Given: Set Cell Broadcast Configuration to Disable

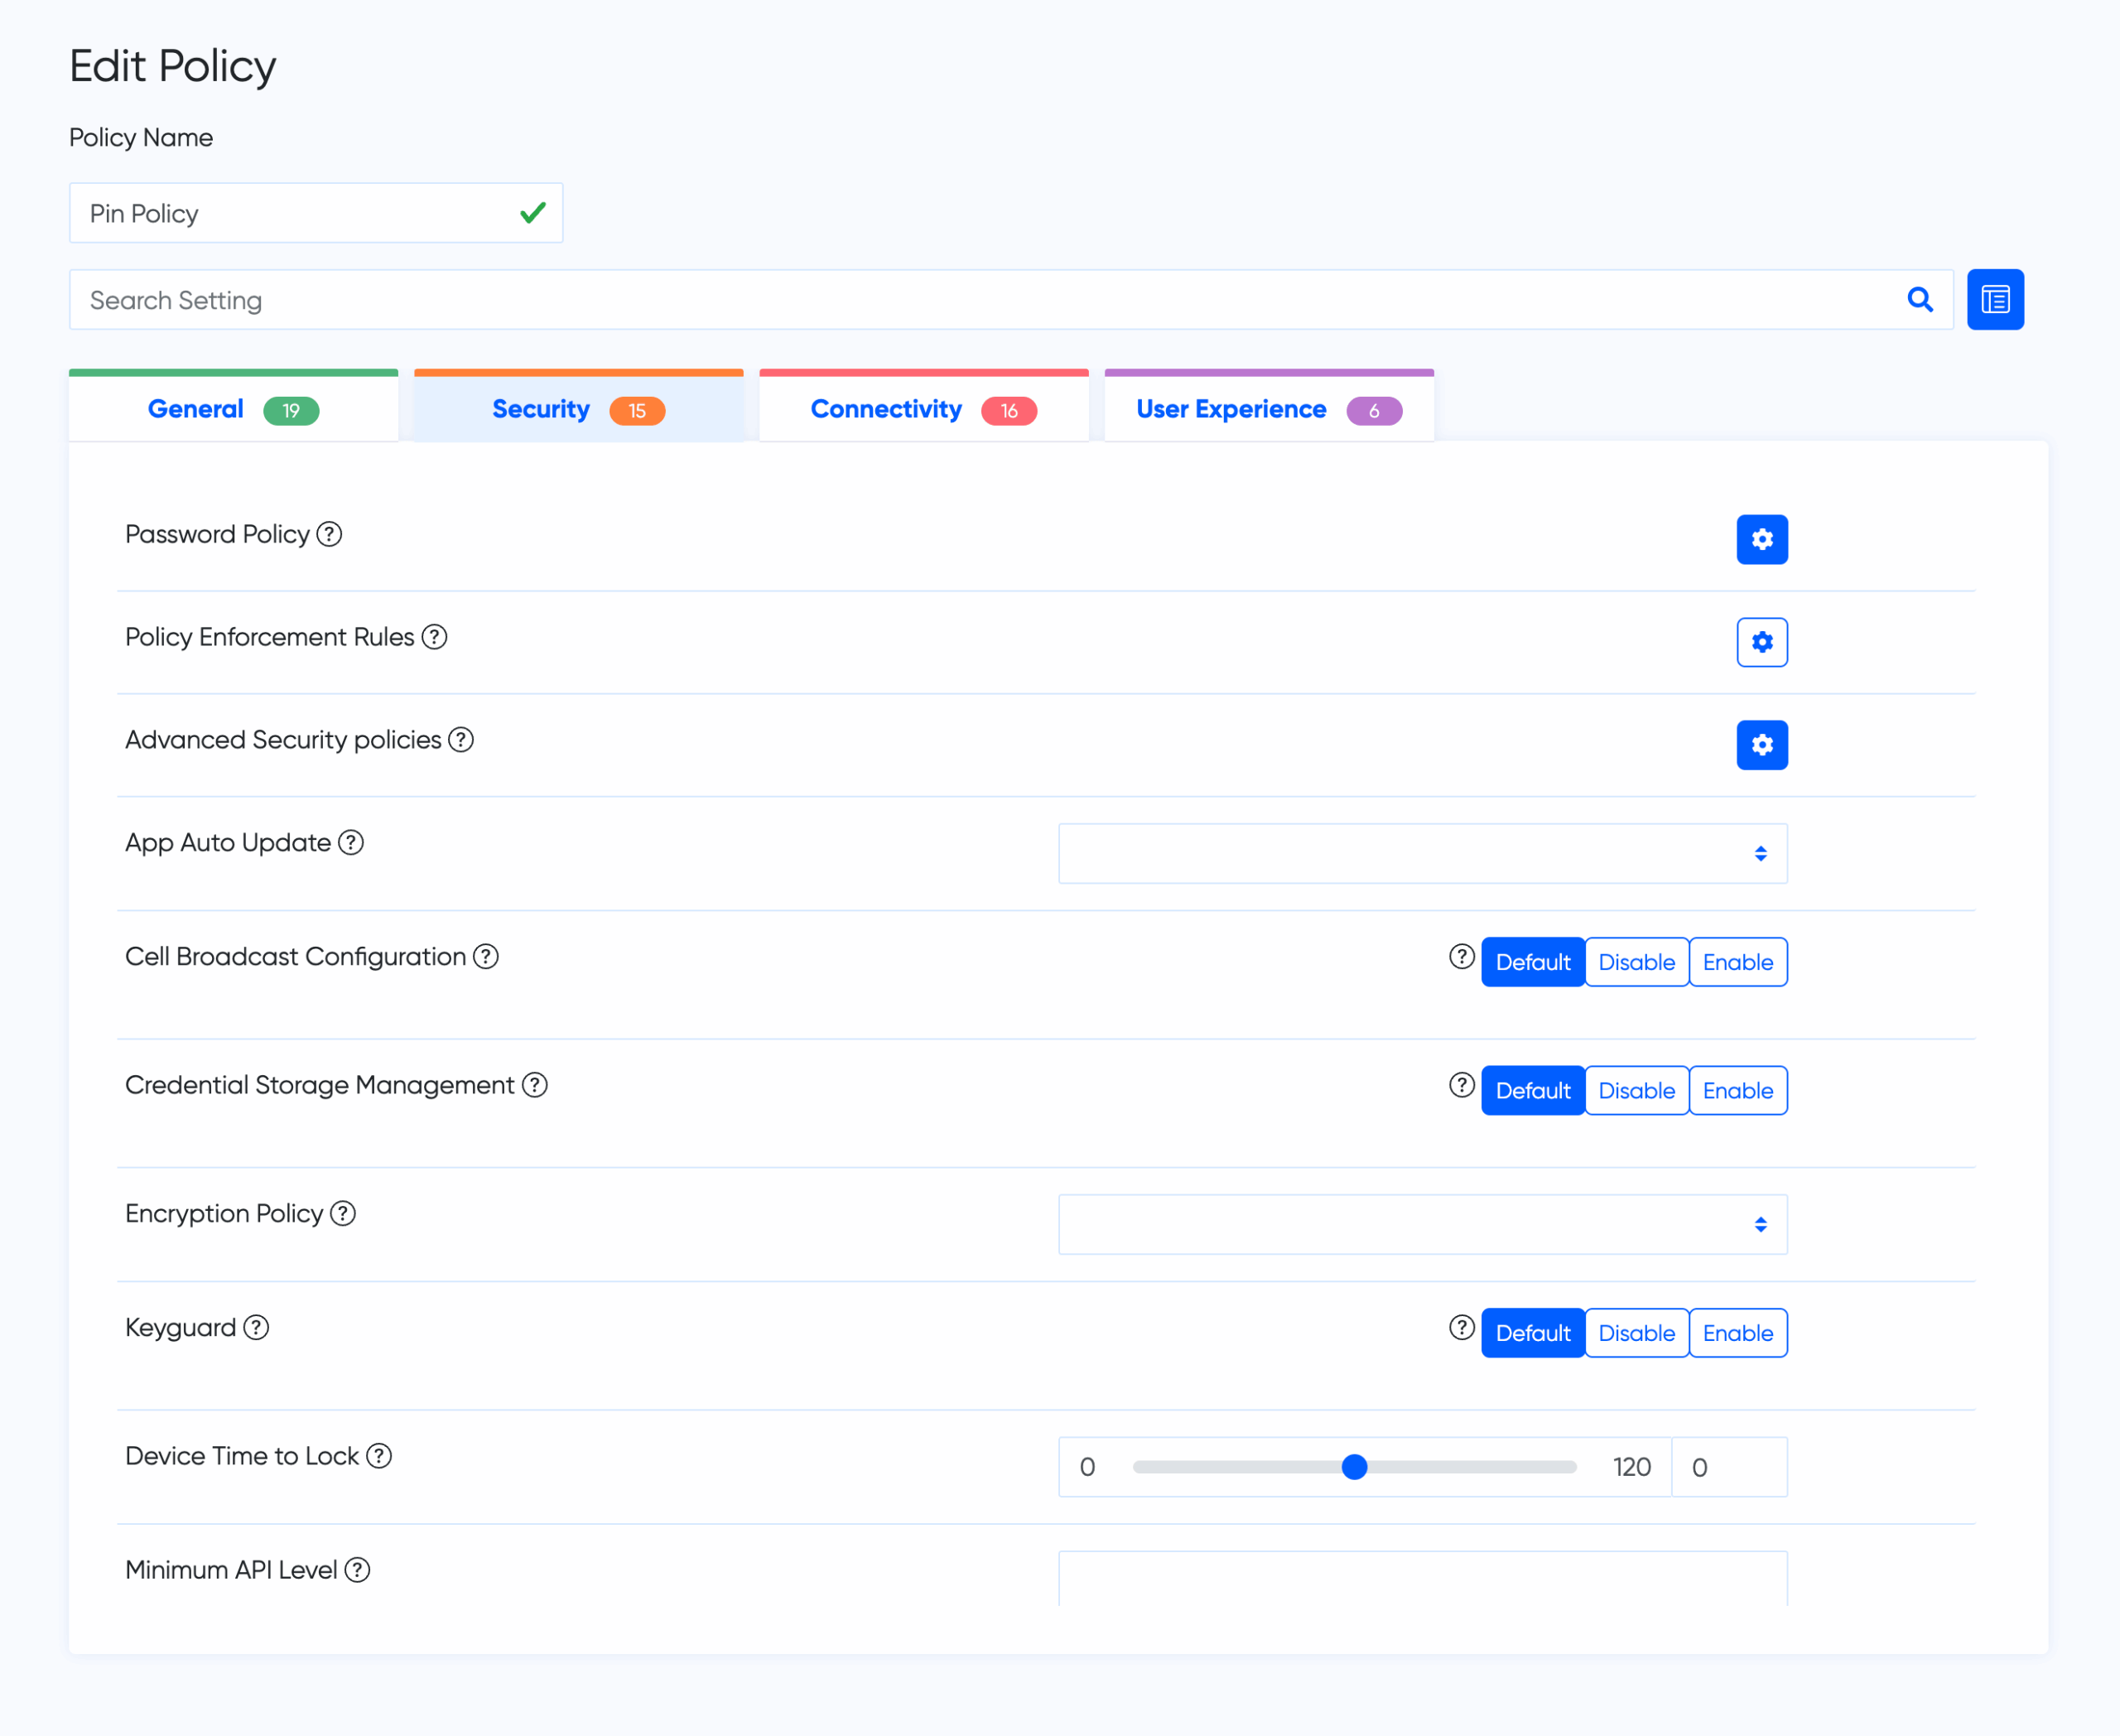Looking at the screenshot, I should click(1636, 962).
